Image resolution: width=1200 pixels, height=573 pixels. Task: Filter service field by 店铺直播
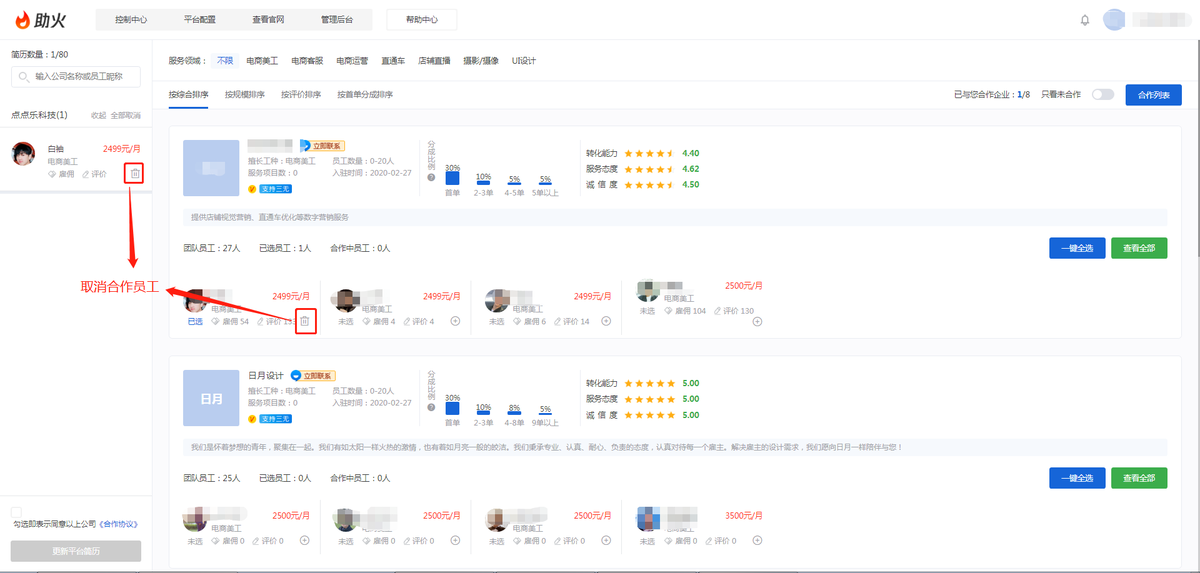pyautogui.click(x=434, y=61)
